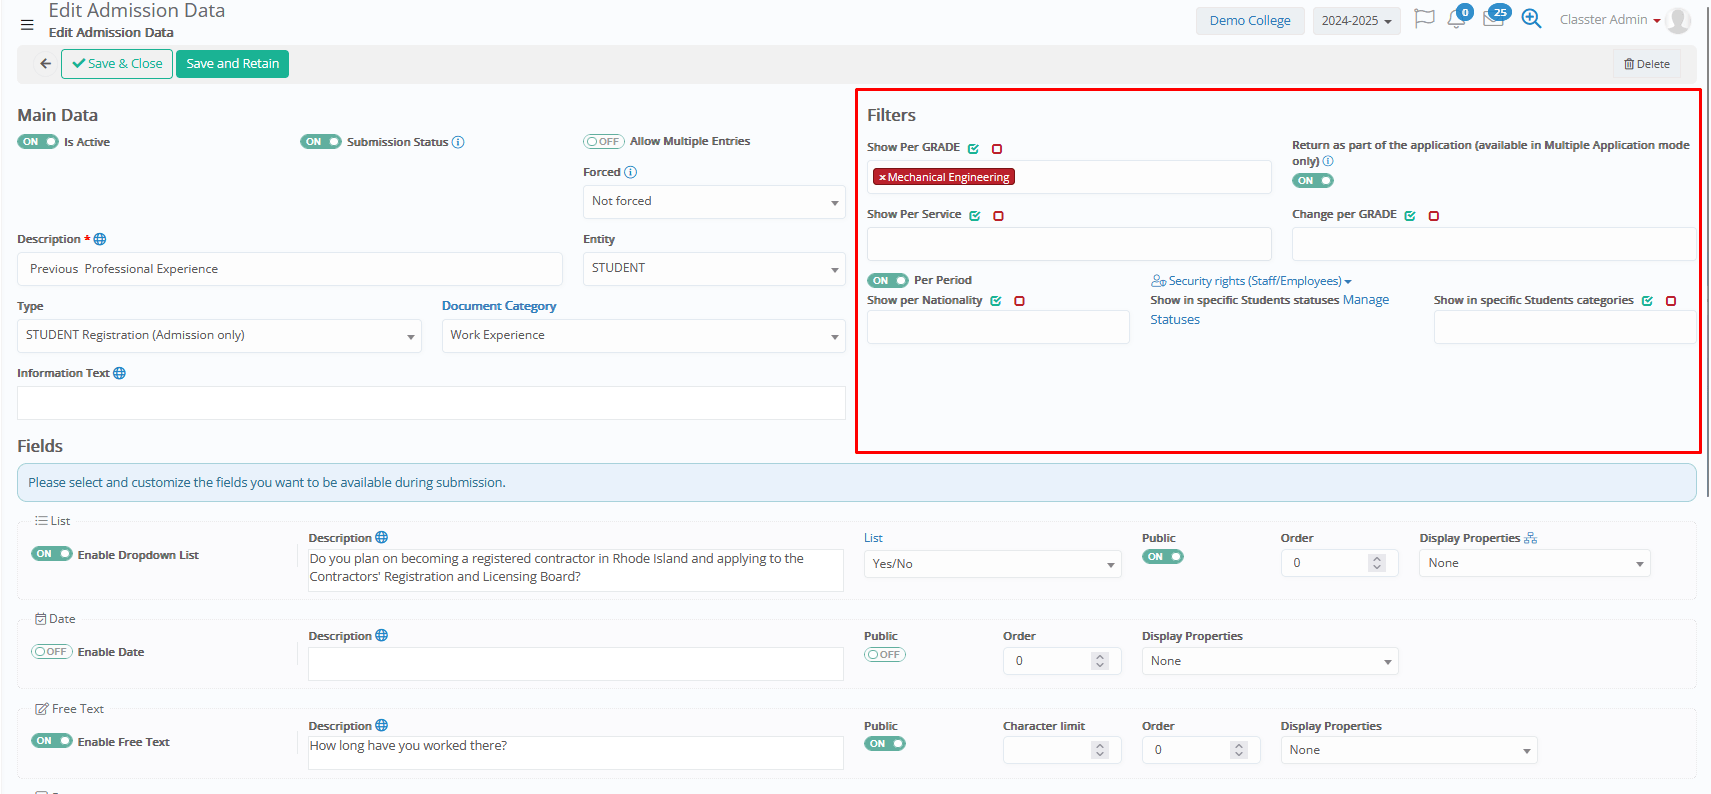1711x794 pixels.
Task: Toggle the Is Active switch
Action: [x=38, y=142]
